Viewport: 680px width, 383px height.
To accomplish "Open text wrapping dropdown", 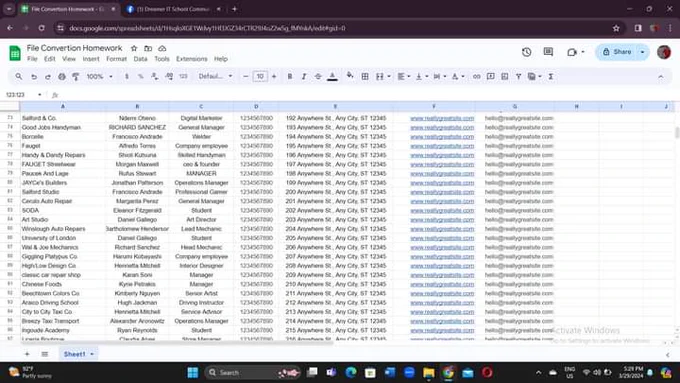I will pos(440,76).
